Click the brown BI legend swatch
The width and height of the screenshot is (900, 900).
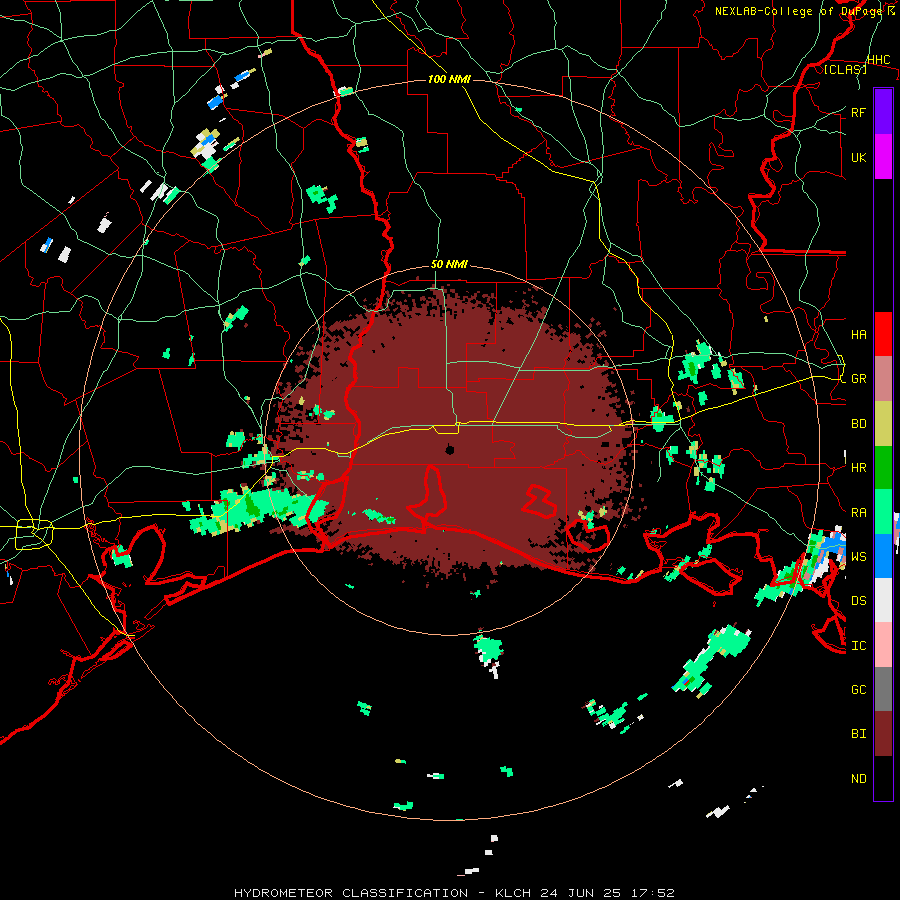(x=883, y=734)
